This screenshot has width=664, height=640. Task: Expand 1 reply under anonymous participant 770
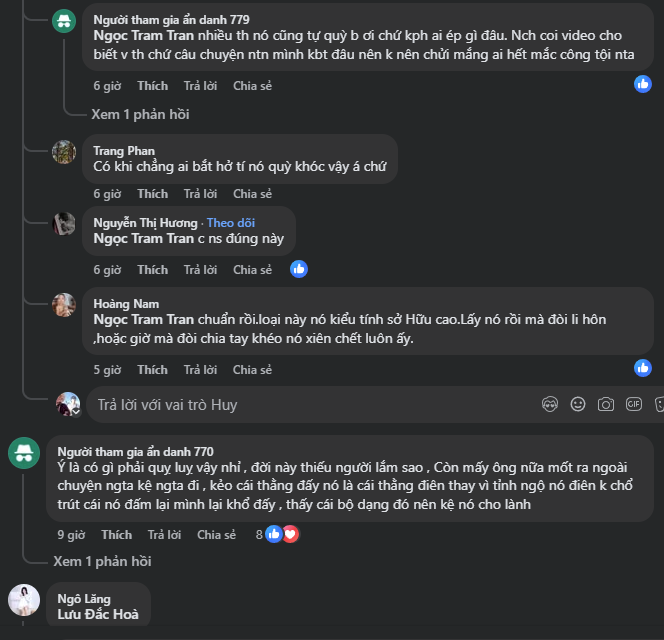102,561
